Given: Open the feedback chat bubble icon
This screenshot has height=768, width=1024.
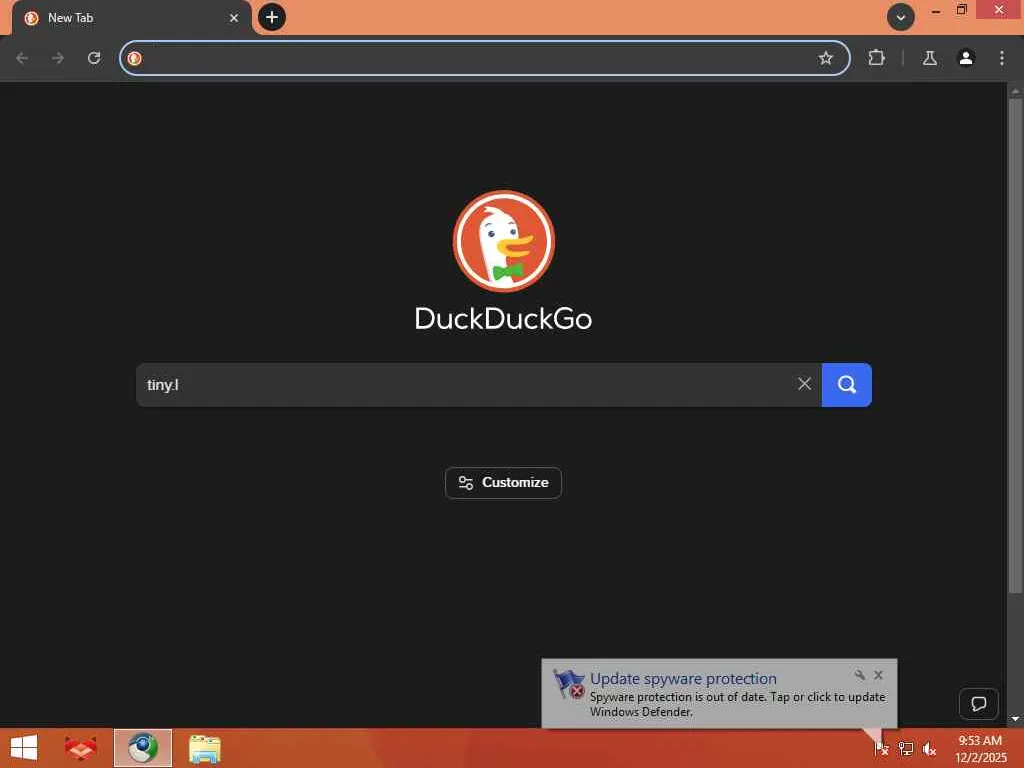Looking at the screenshot, I should (978, 703).
